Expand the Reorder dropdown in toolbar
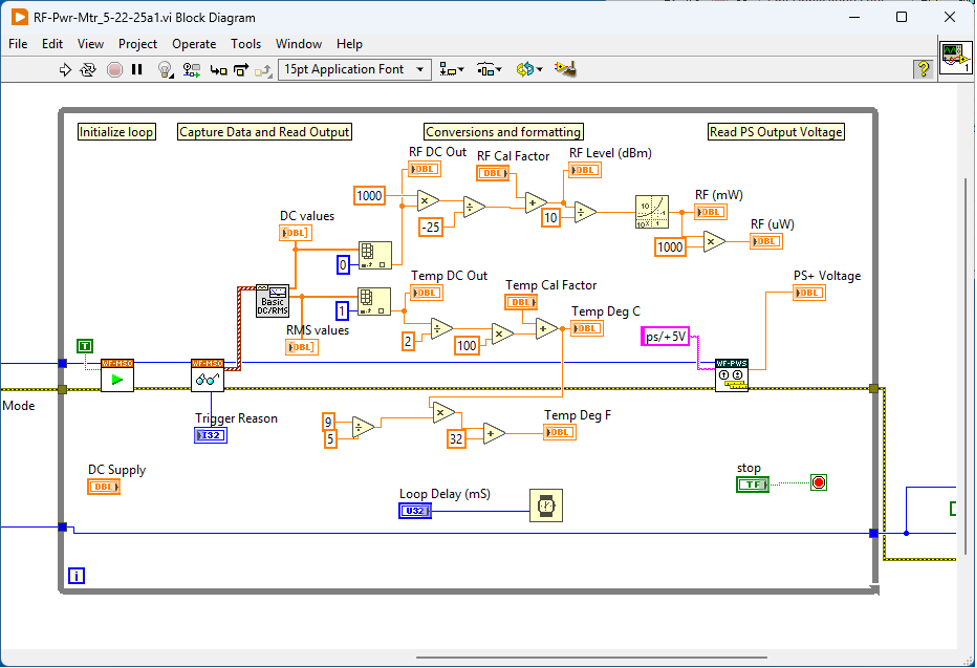Screen dimensions: 977x668 point(529,70)
